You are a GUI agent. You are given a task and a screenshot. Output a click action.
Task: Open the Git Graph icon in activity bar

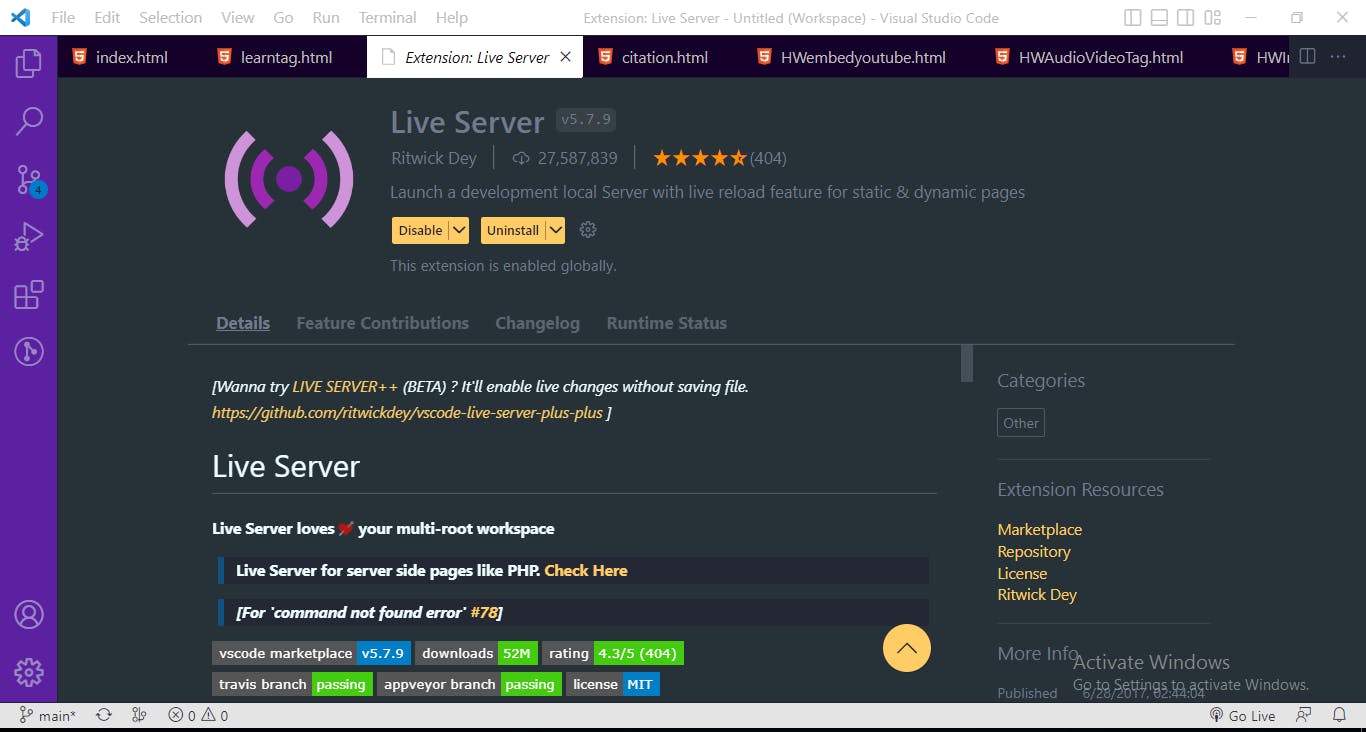28,352
